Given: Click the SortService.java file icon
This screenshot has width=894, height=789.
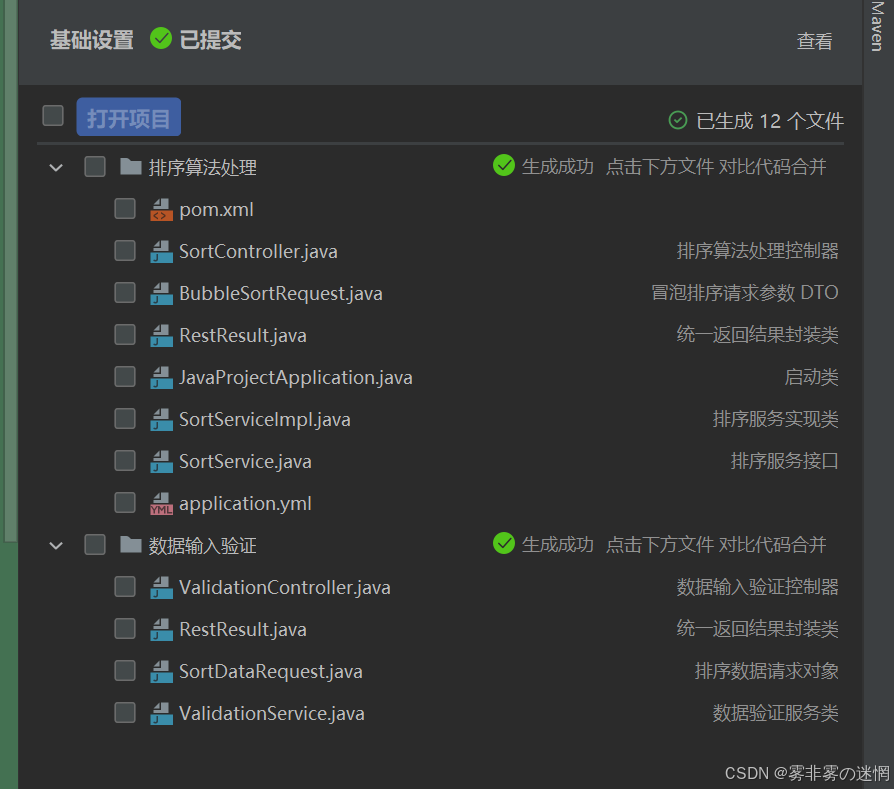Looking at the screenshot, I should pyautogui.click(x=161, y=461).
